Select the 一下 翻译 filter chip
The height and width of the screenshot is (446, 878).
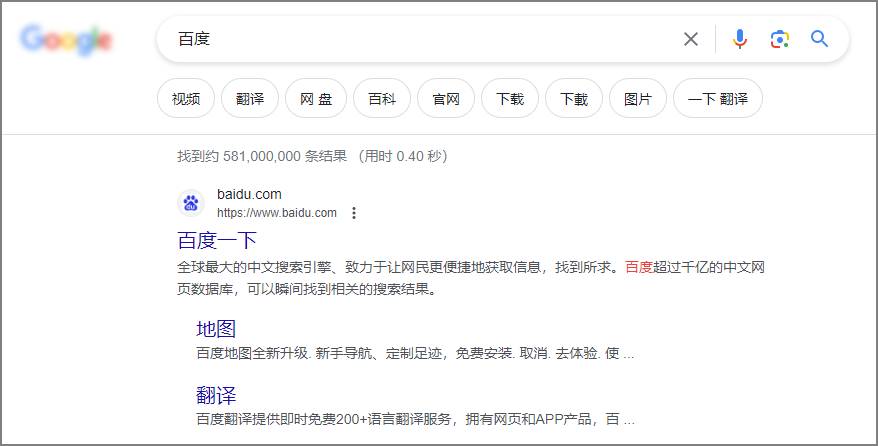[718, 98]
